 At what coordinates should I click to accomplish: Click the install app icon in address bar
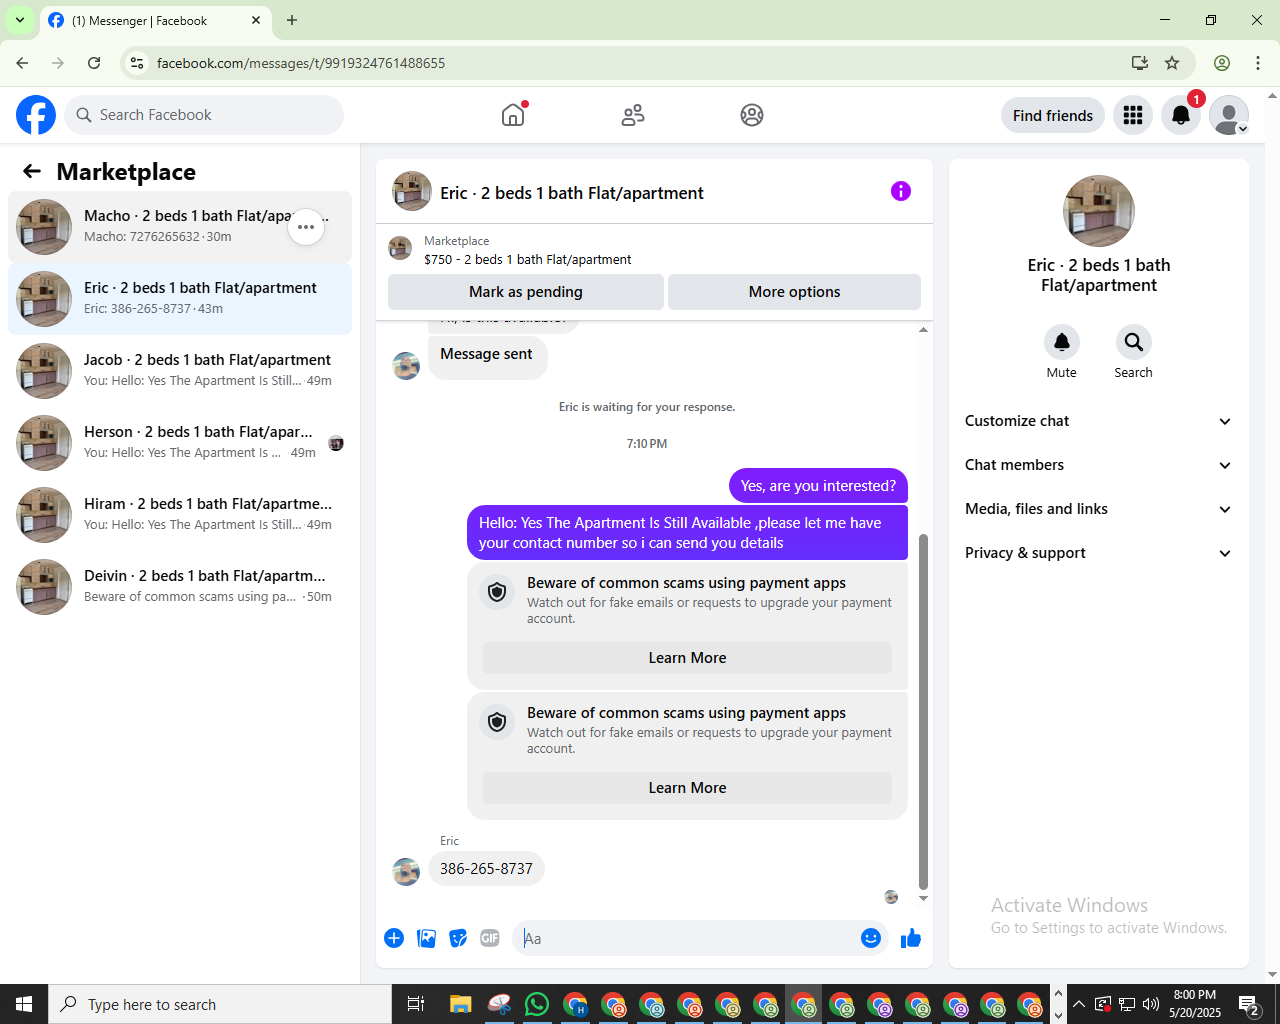[1139, 63]
